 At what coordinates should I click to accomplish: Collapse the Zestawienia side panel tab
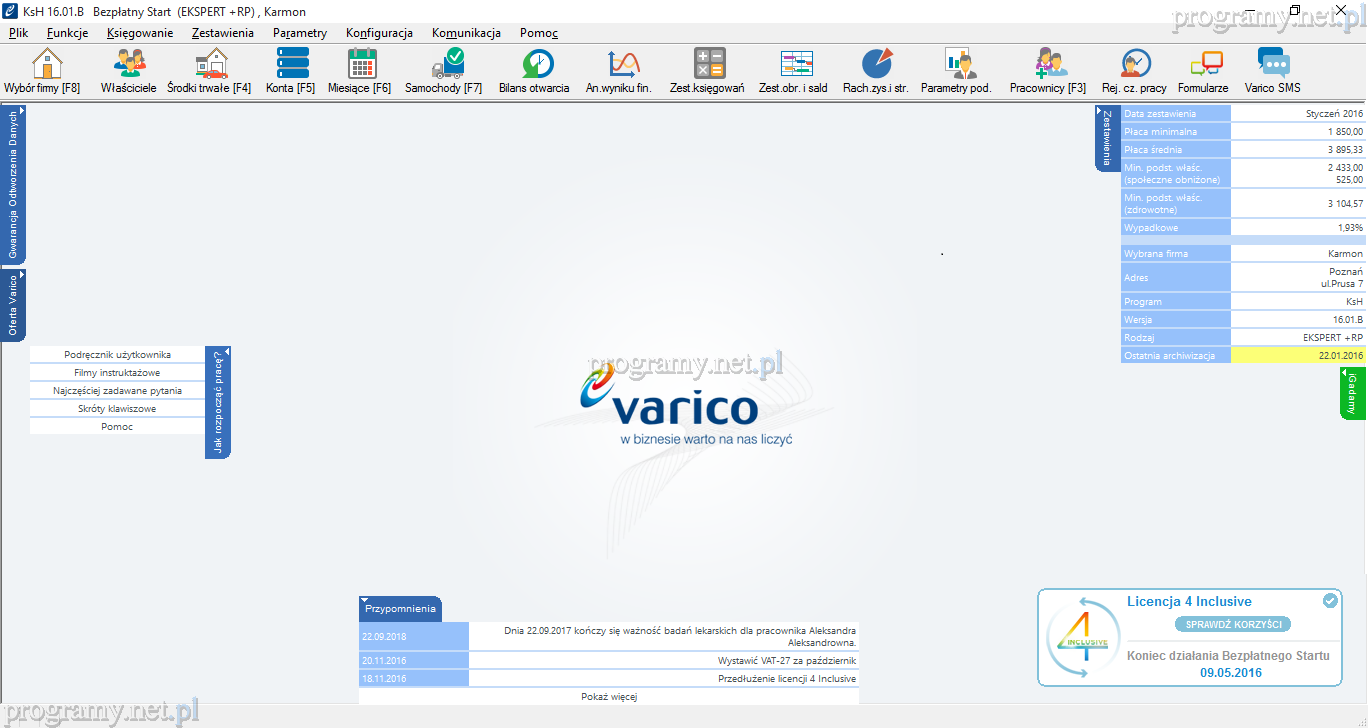(x=1107, y=137)
